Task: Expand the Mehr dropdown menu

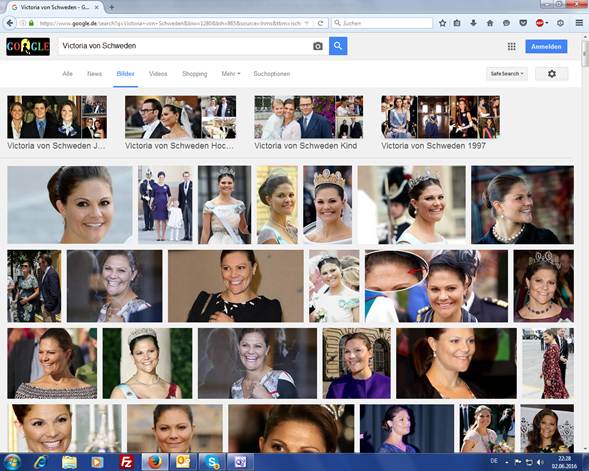Action: (x=231, y=74)
